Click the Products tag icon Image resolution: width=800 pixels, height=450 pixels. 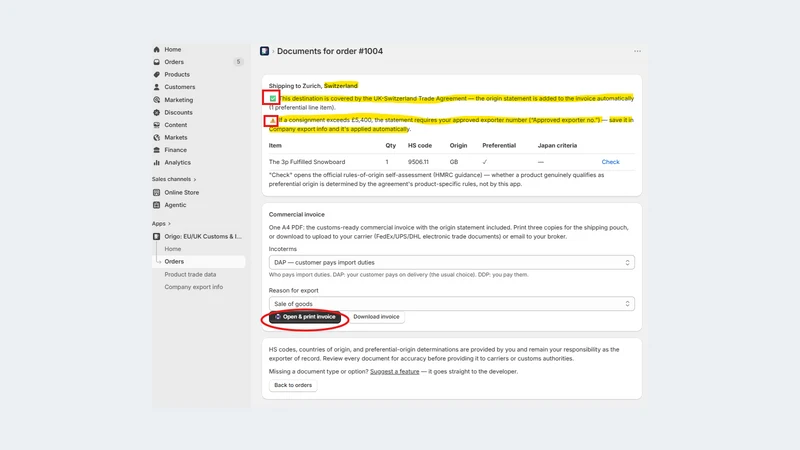(x=157, y=74)
